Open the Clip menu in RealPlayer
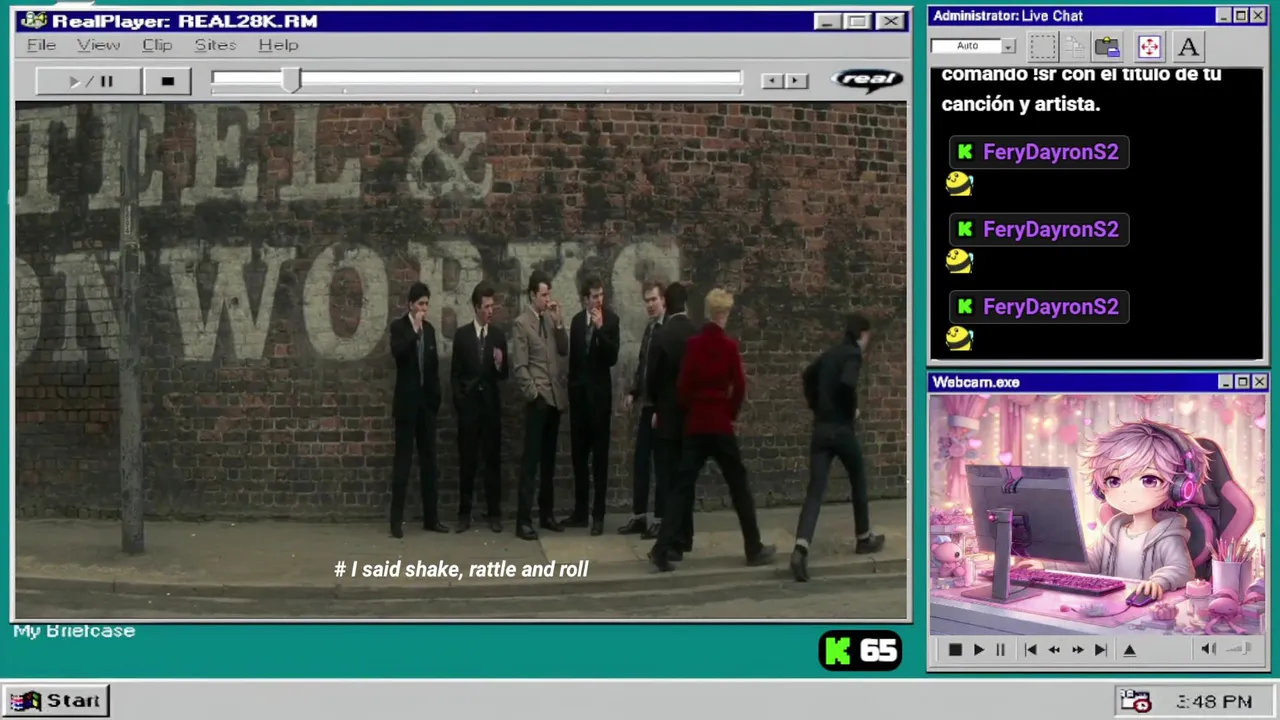The width and height of the screenshot is (1280, 720). [x=157, y=45]
